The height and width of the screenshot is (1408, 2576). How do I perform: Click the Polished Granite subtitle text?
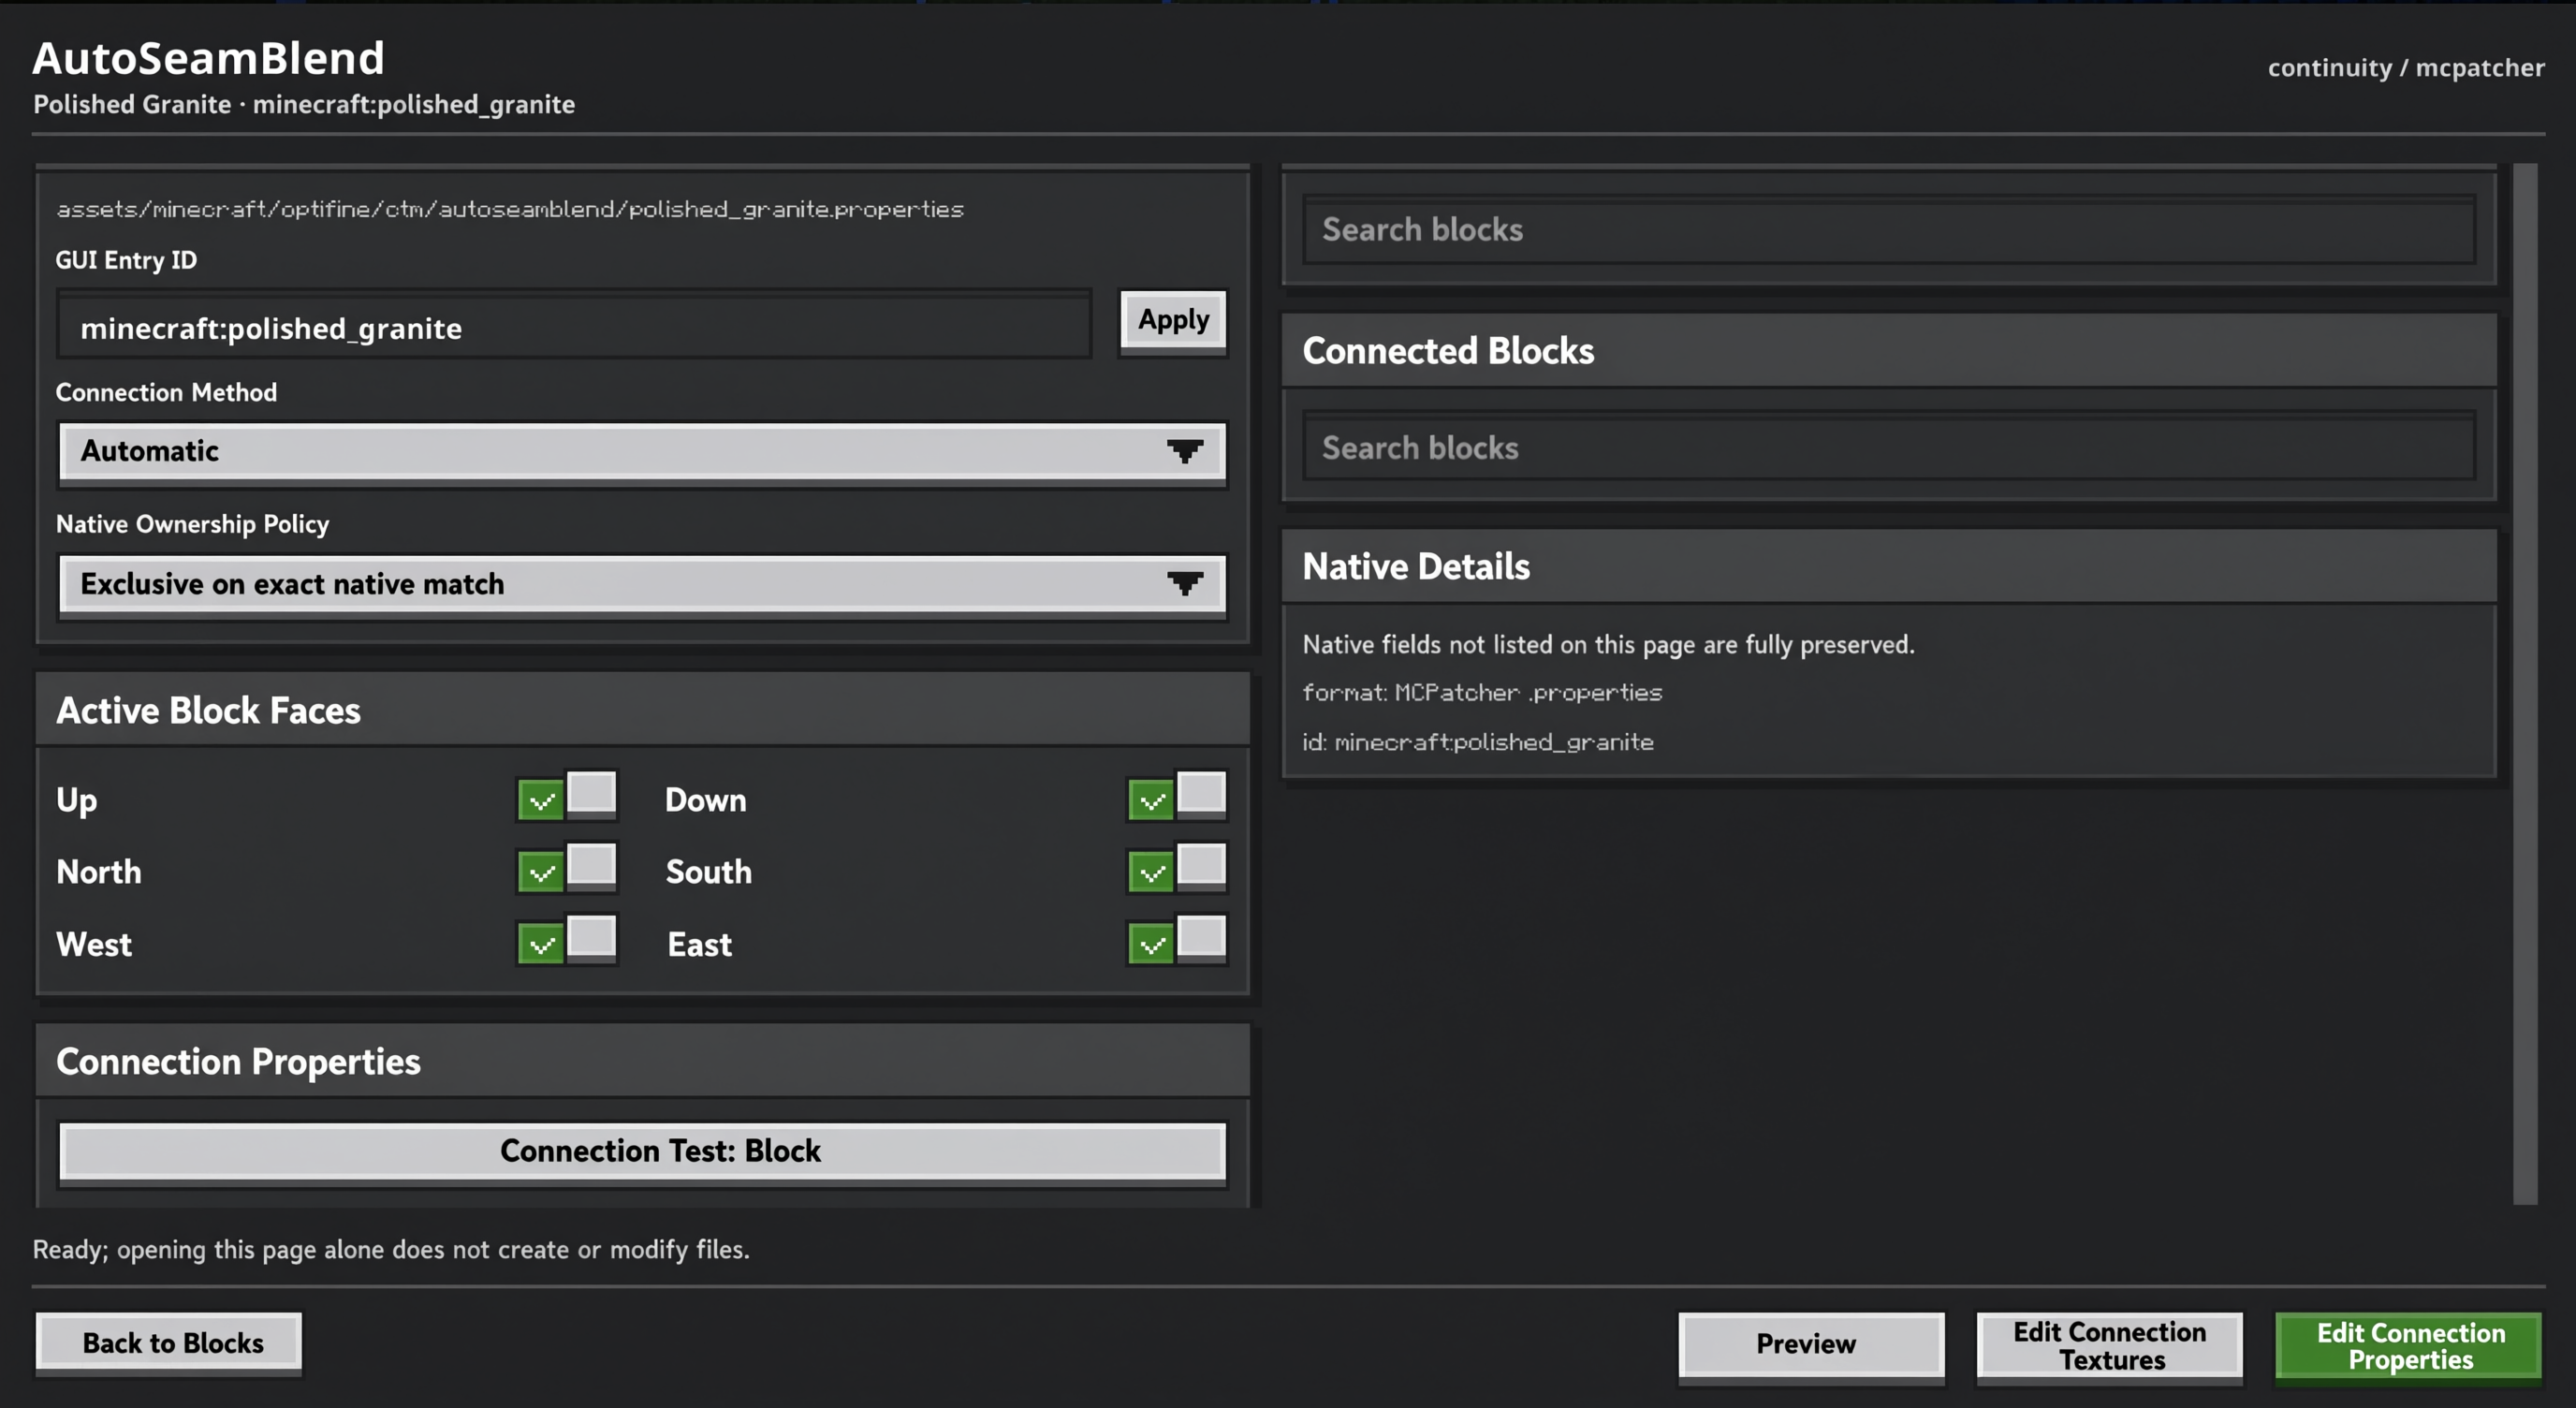pyautogui.click(x=304, y=104)
